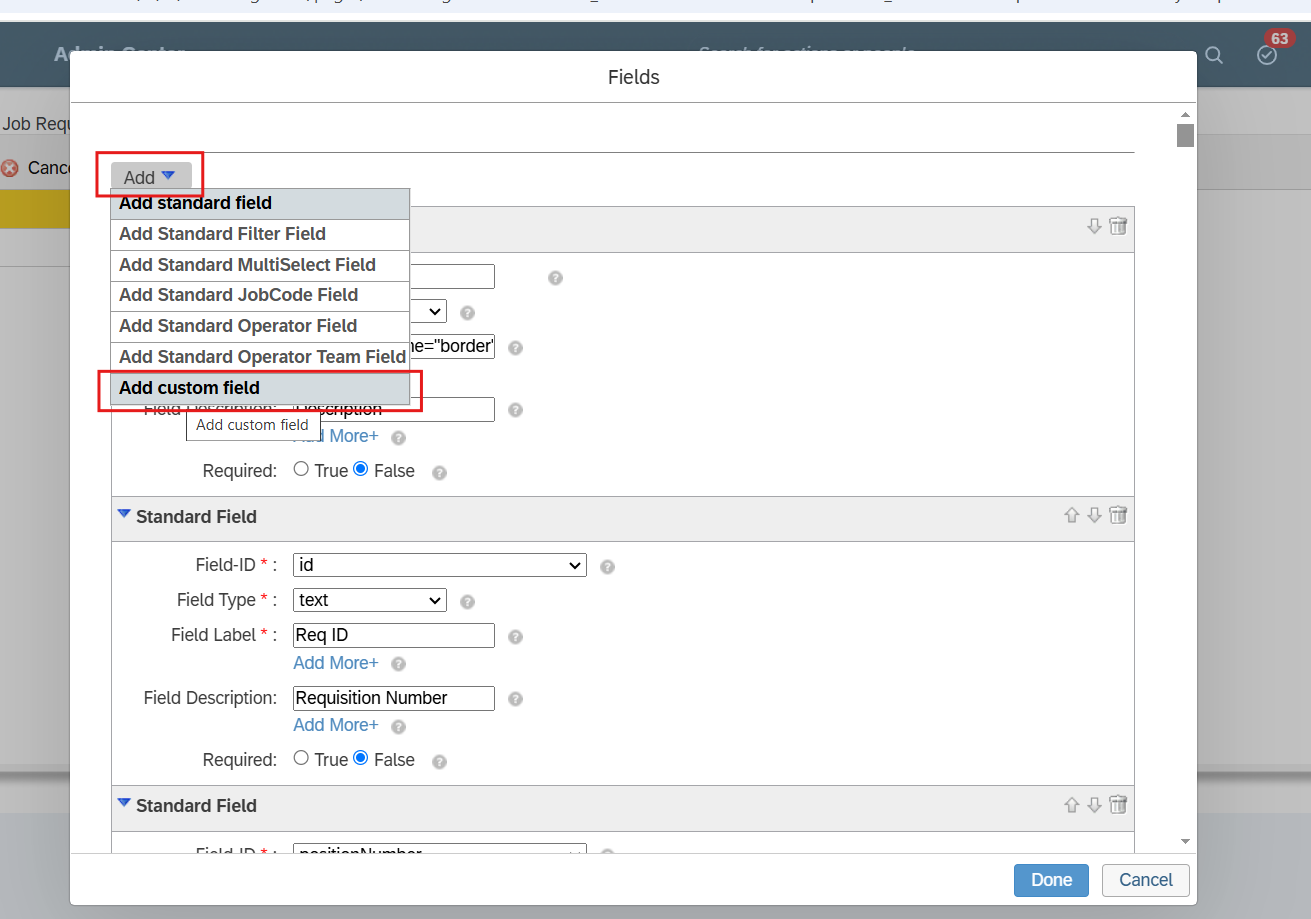Open the Field Type dropdown set to text
This screenshot has height=919, width=1311.
[x=369, y=600]
